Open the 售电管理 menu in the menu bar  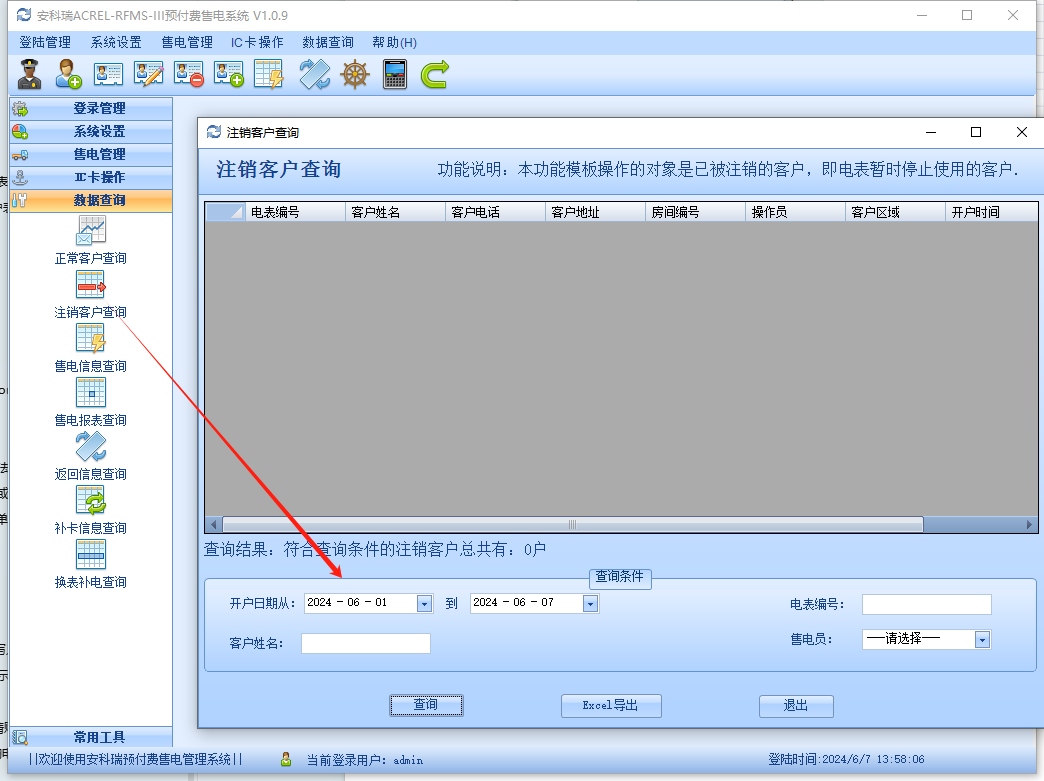(187, 42)
